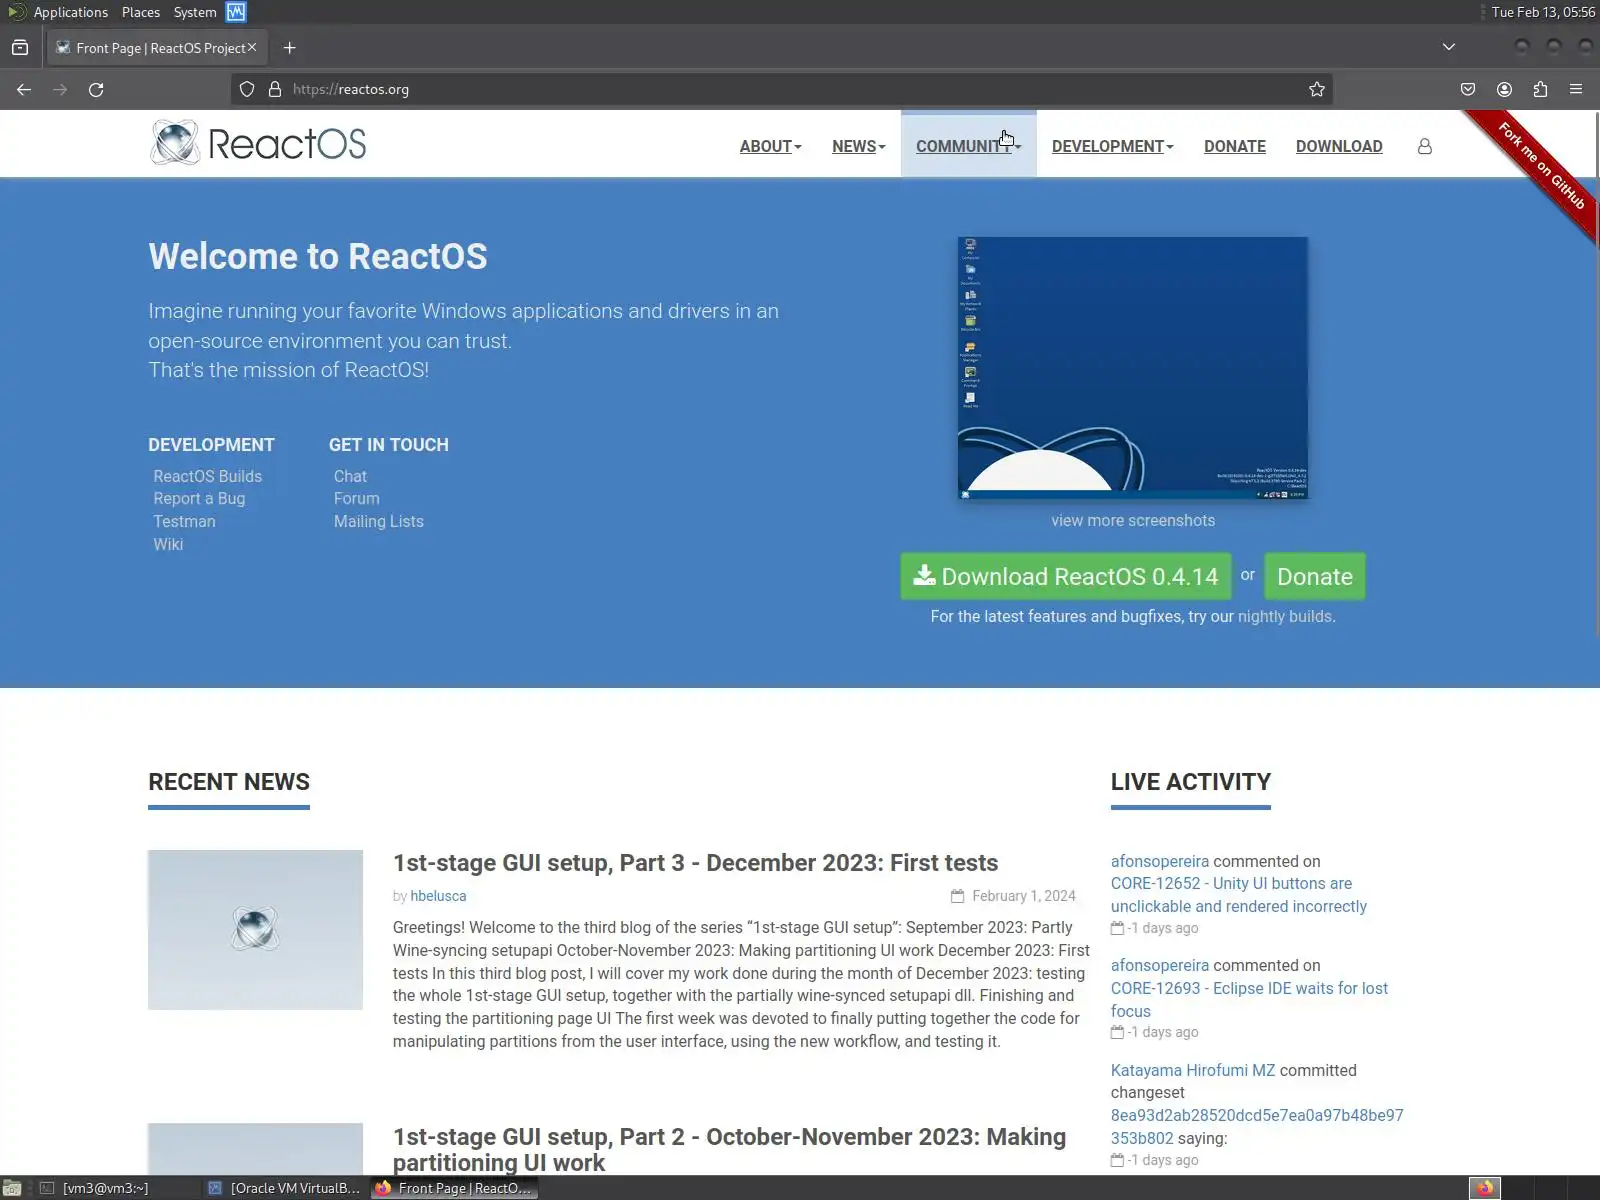This screenshot has height=1200, width=1600.
Task: Open the recent browsing icon left of the tabs
Action: click(x=20, y=47)
